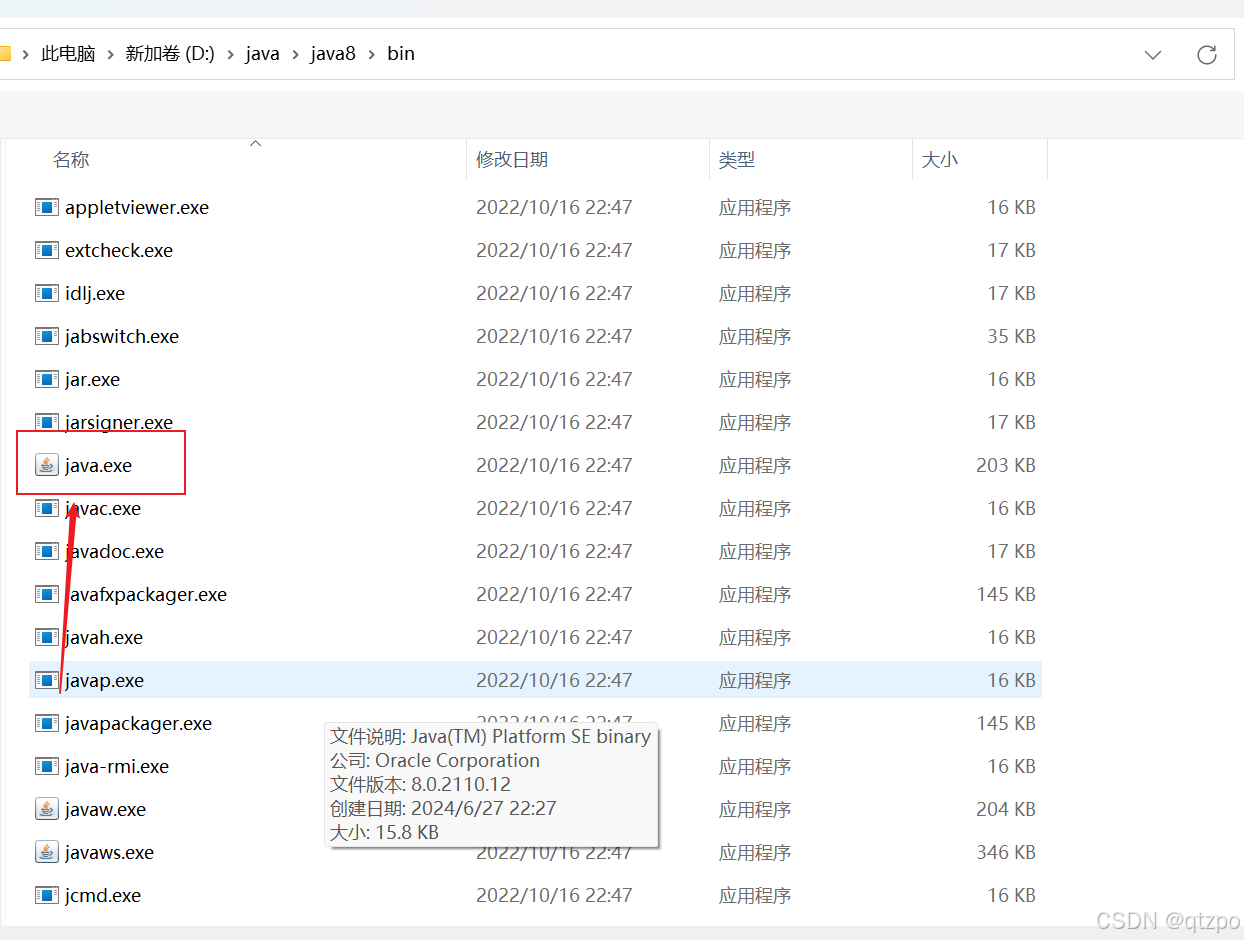Click the 35 KB size of jabswitch.exe
The image size is (1244, 940).
pyautogui.click(x=1012, y=336)
